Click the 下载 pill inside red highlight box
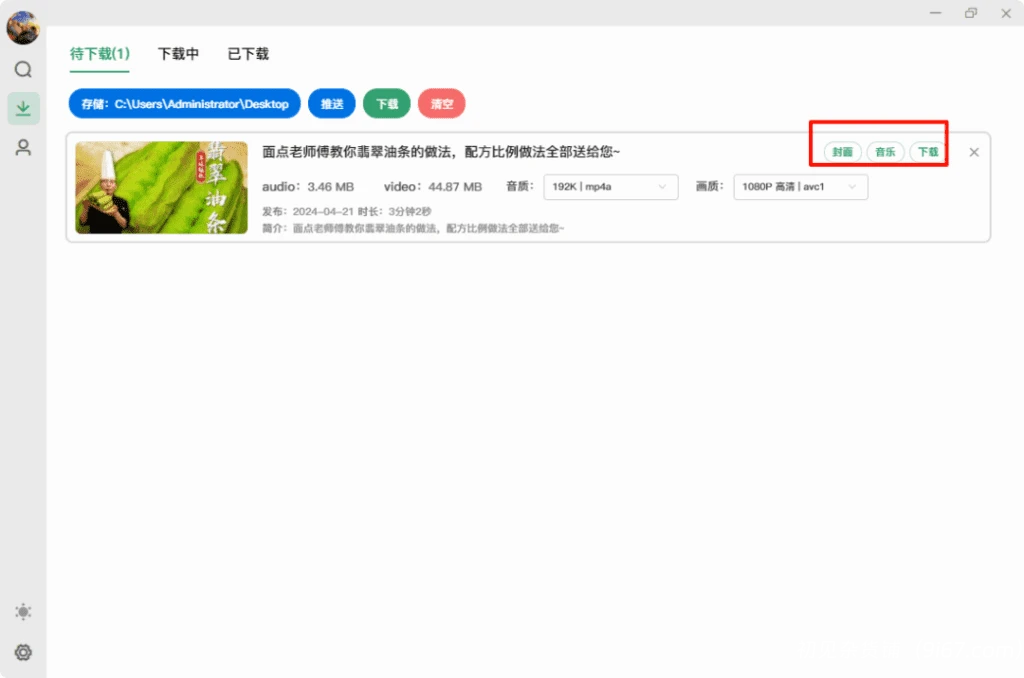Screen dimensions: 1024x678 tap(927, 152)
